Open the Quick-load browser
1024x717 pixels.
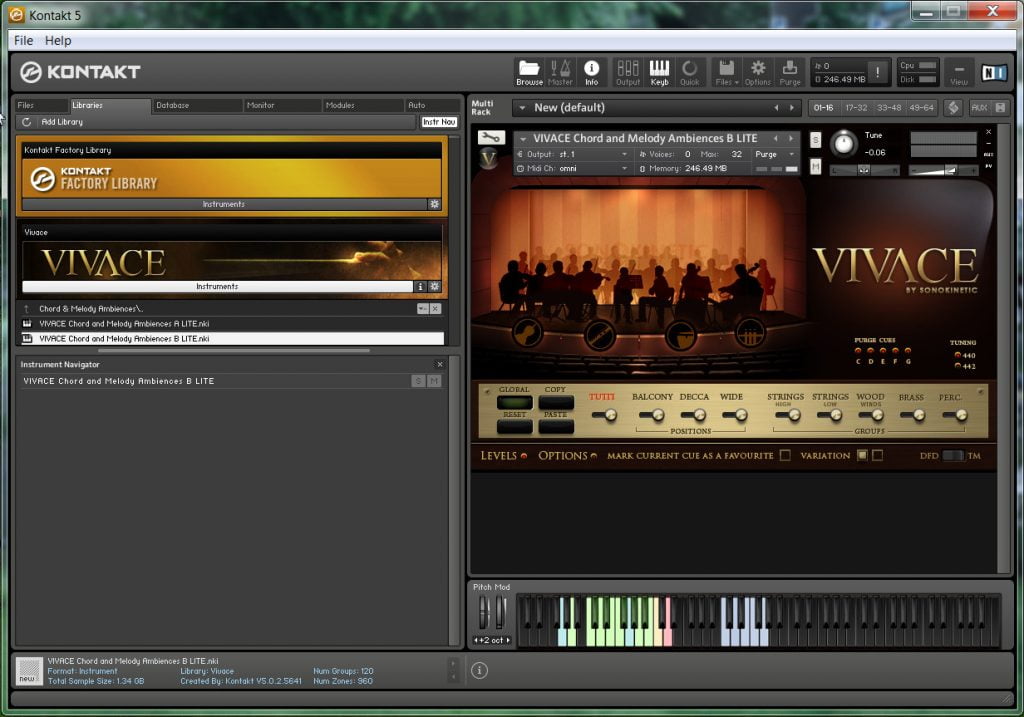click(x=690, y=72)
